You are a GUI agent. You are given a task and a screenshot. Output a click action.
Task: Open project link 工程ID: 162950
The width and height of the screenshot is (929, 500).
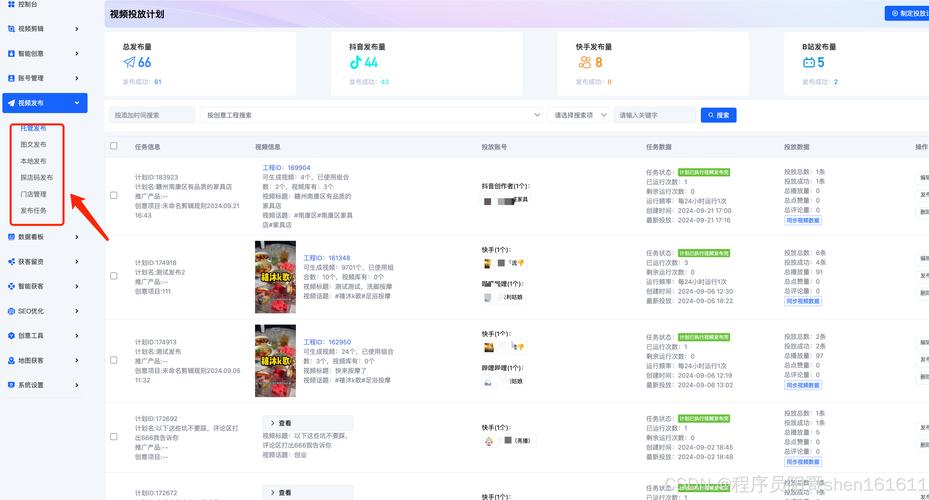click(327, 342)
